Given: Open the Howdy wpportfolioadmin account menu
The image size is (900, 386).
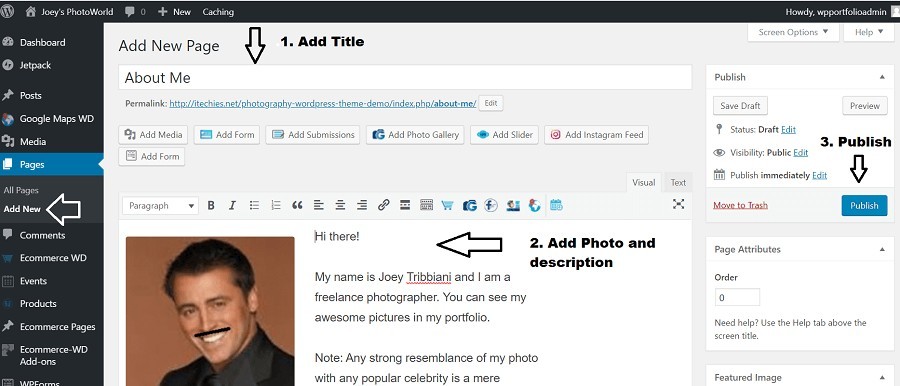Looking at the screenshot, I should pos(842,11).
